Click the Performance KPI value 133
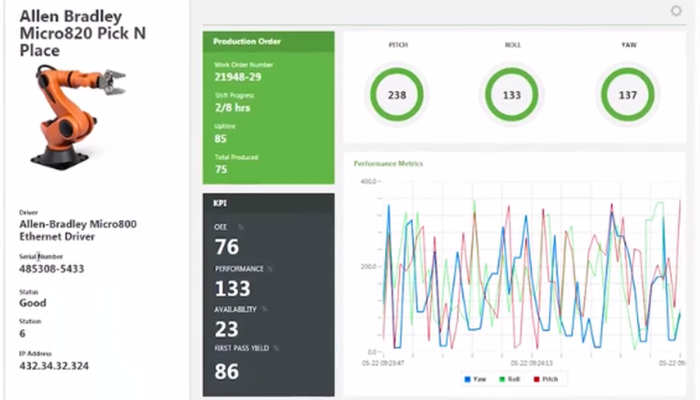This screenshot has height=400, width=700. [x=232, y=289]
